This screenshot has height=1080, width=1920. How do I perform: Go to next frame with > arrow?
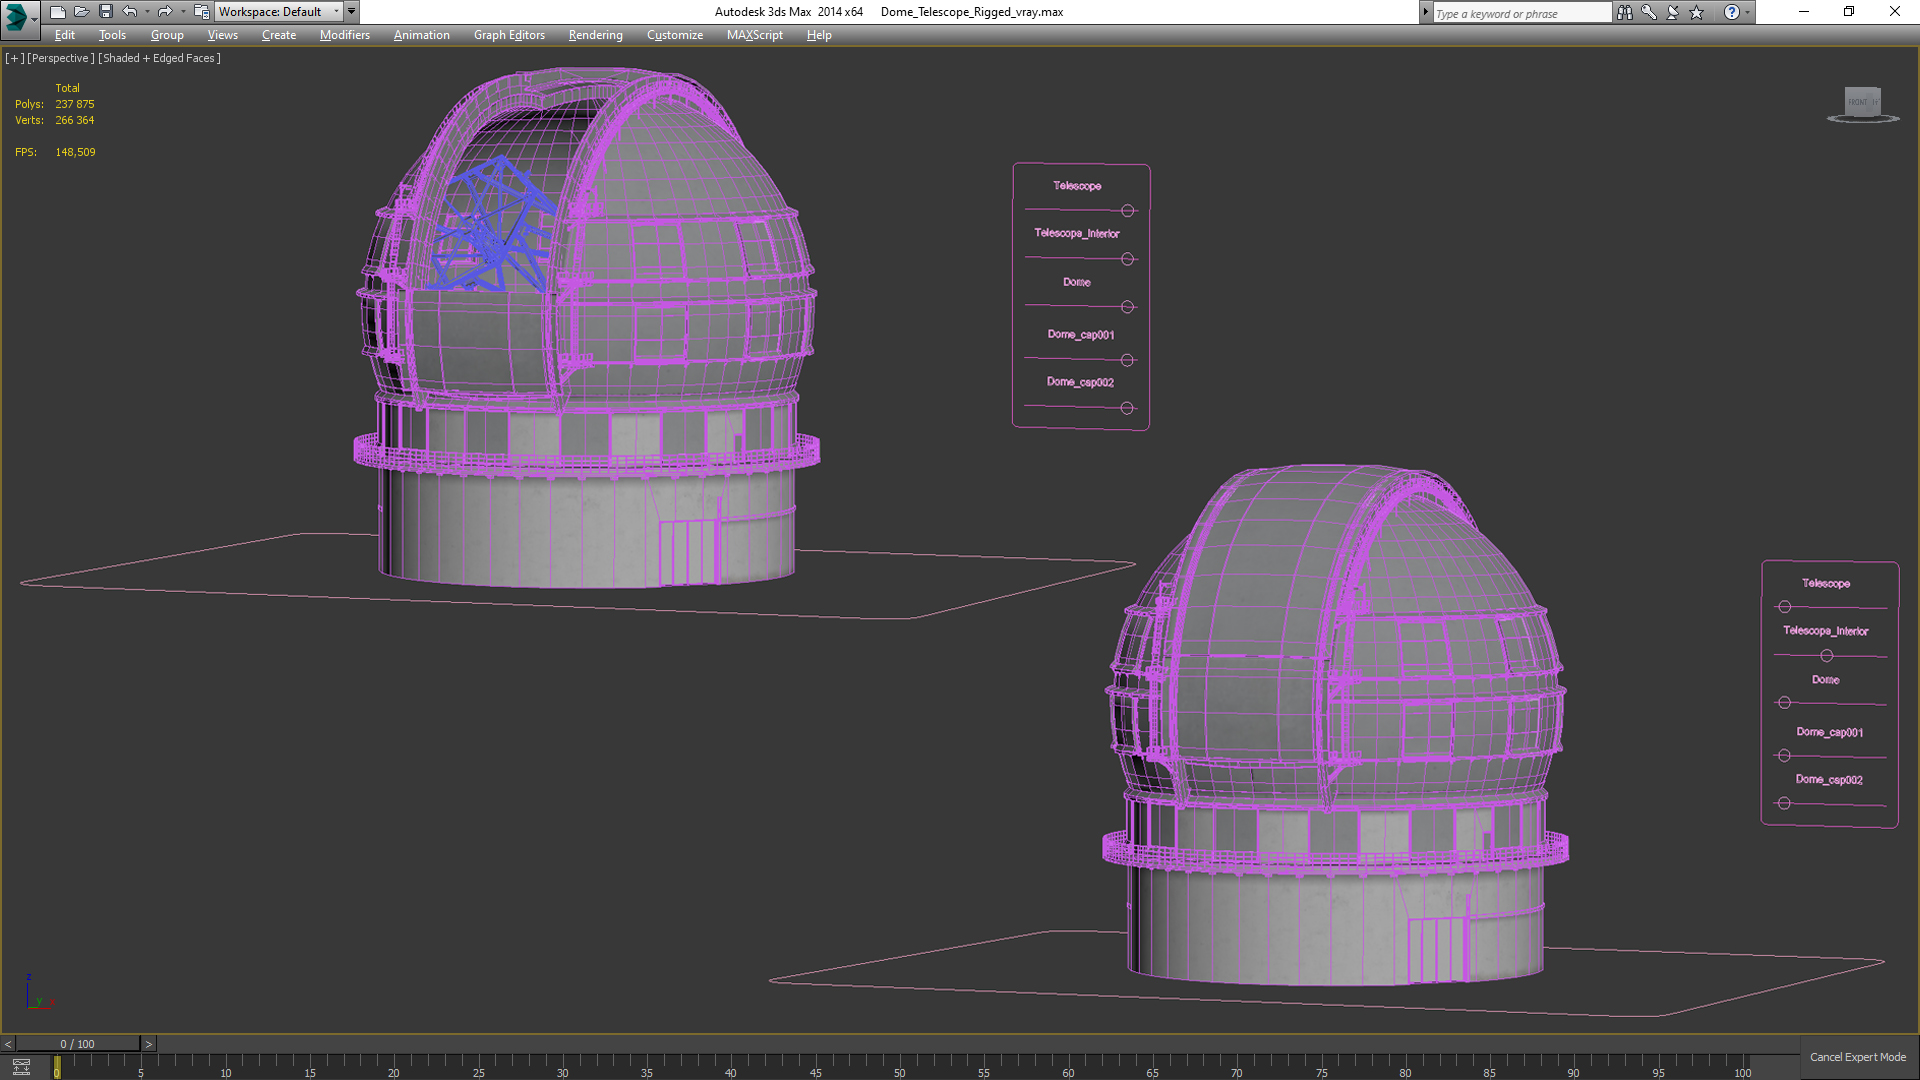(148, 1044)
